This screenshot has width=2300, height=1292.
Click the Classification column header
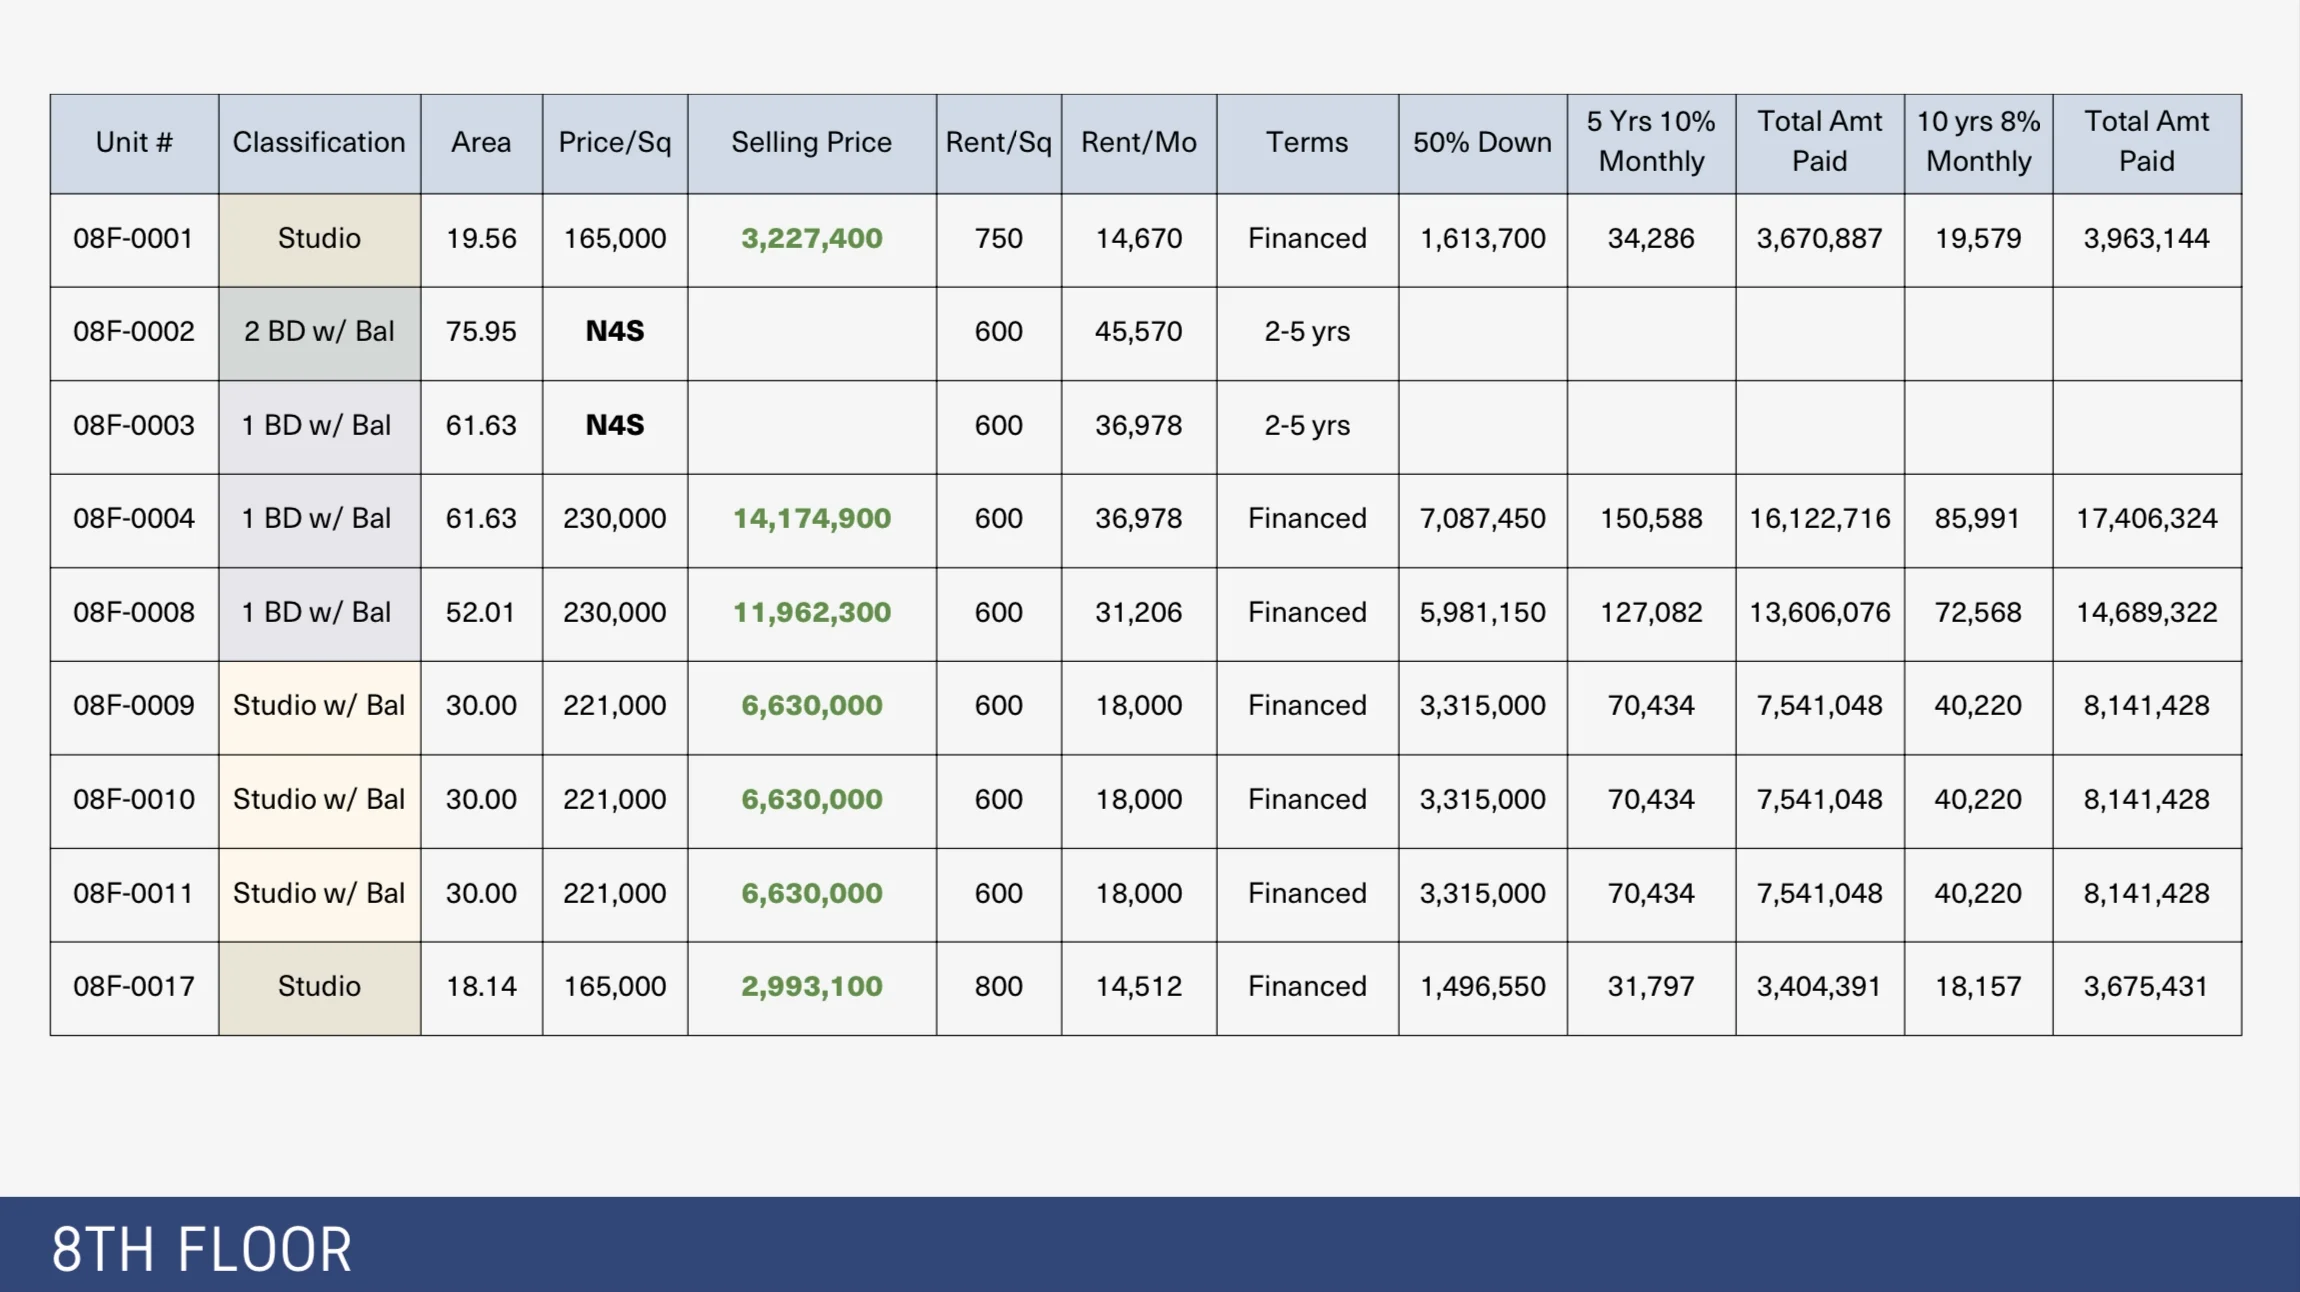319,142
